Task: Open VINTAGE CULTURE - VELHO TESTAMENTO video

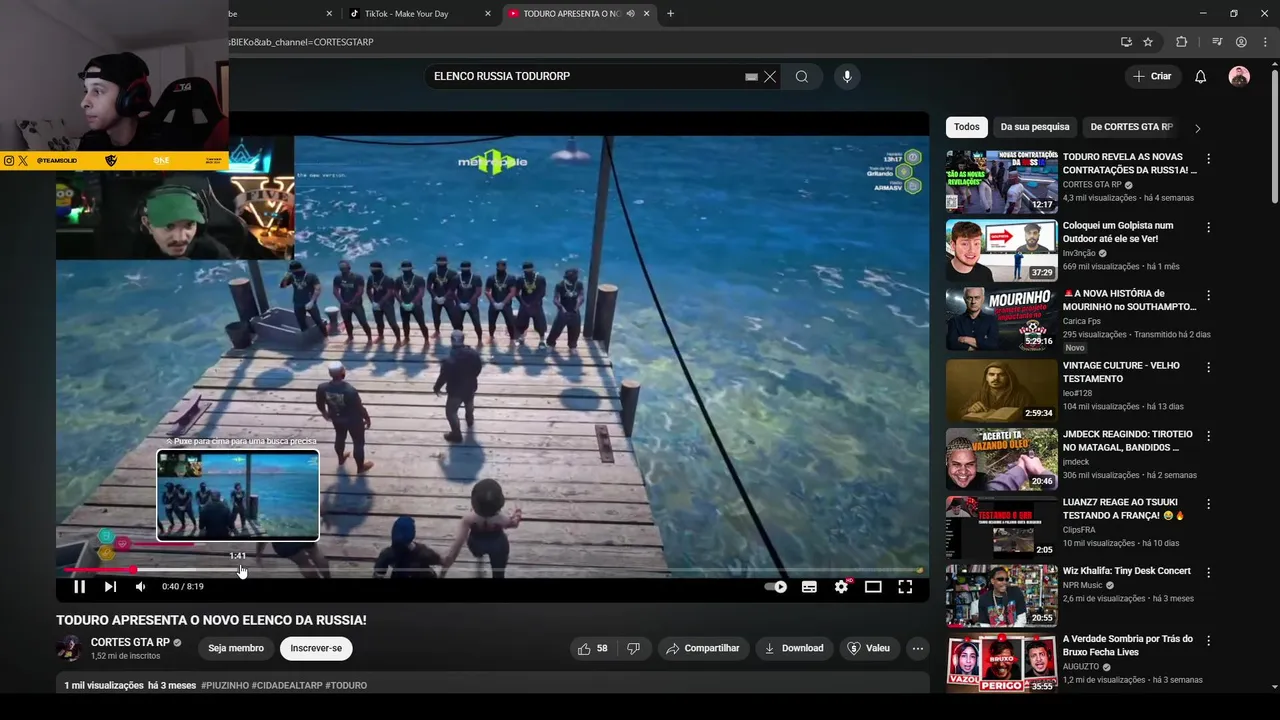Action: coord(1121,372)
